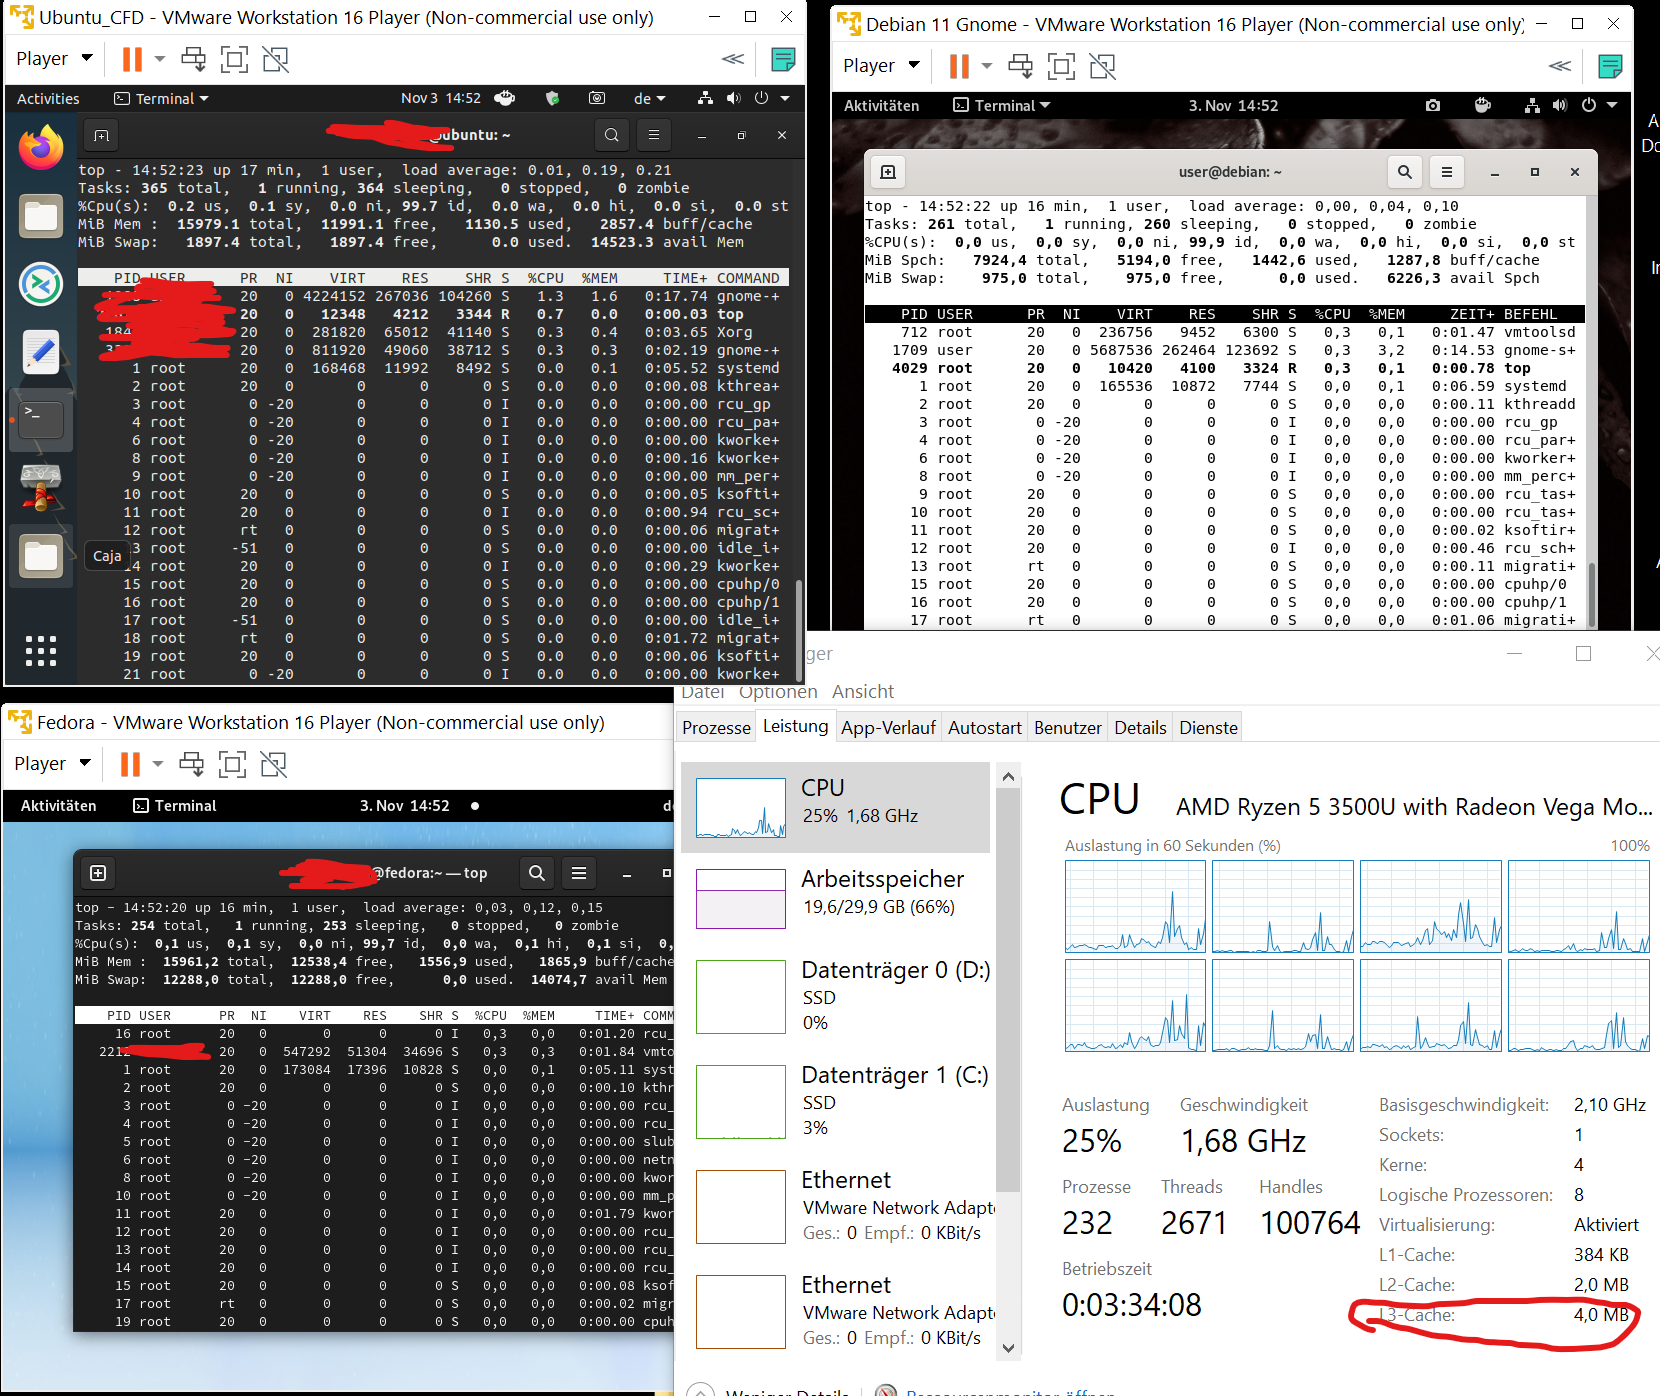Open the hammer and scroll app in the Ubuntu dock

click(41, 488)
